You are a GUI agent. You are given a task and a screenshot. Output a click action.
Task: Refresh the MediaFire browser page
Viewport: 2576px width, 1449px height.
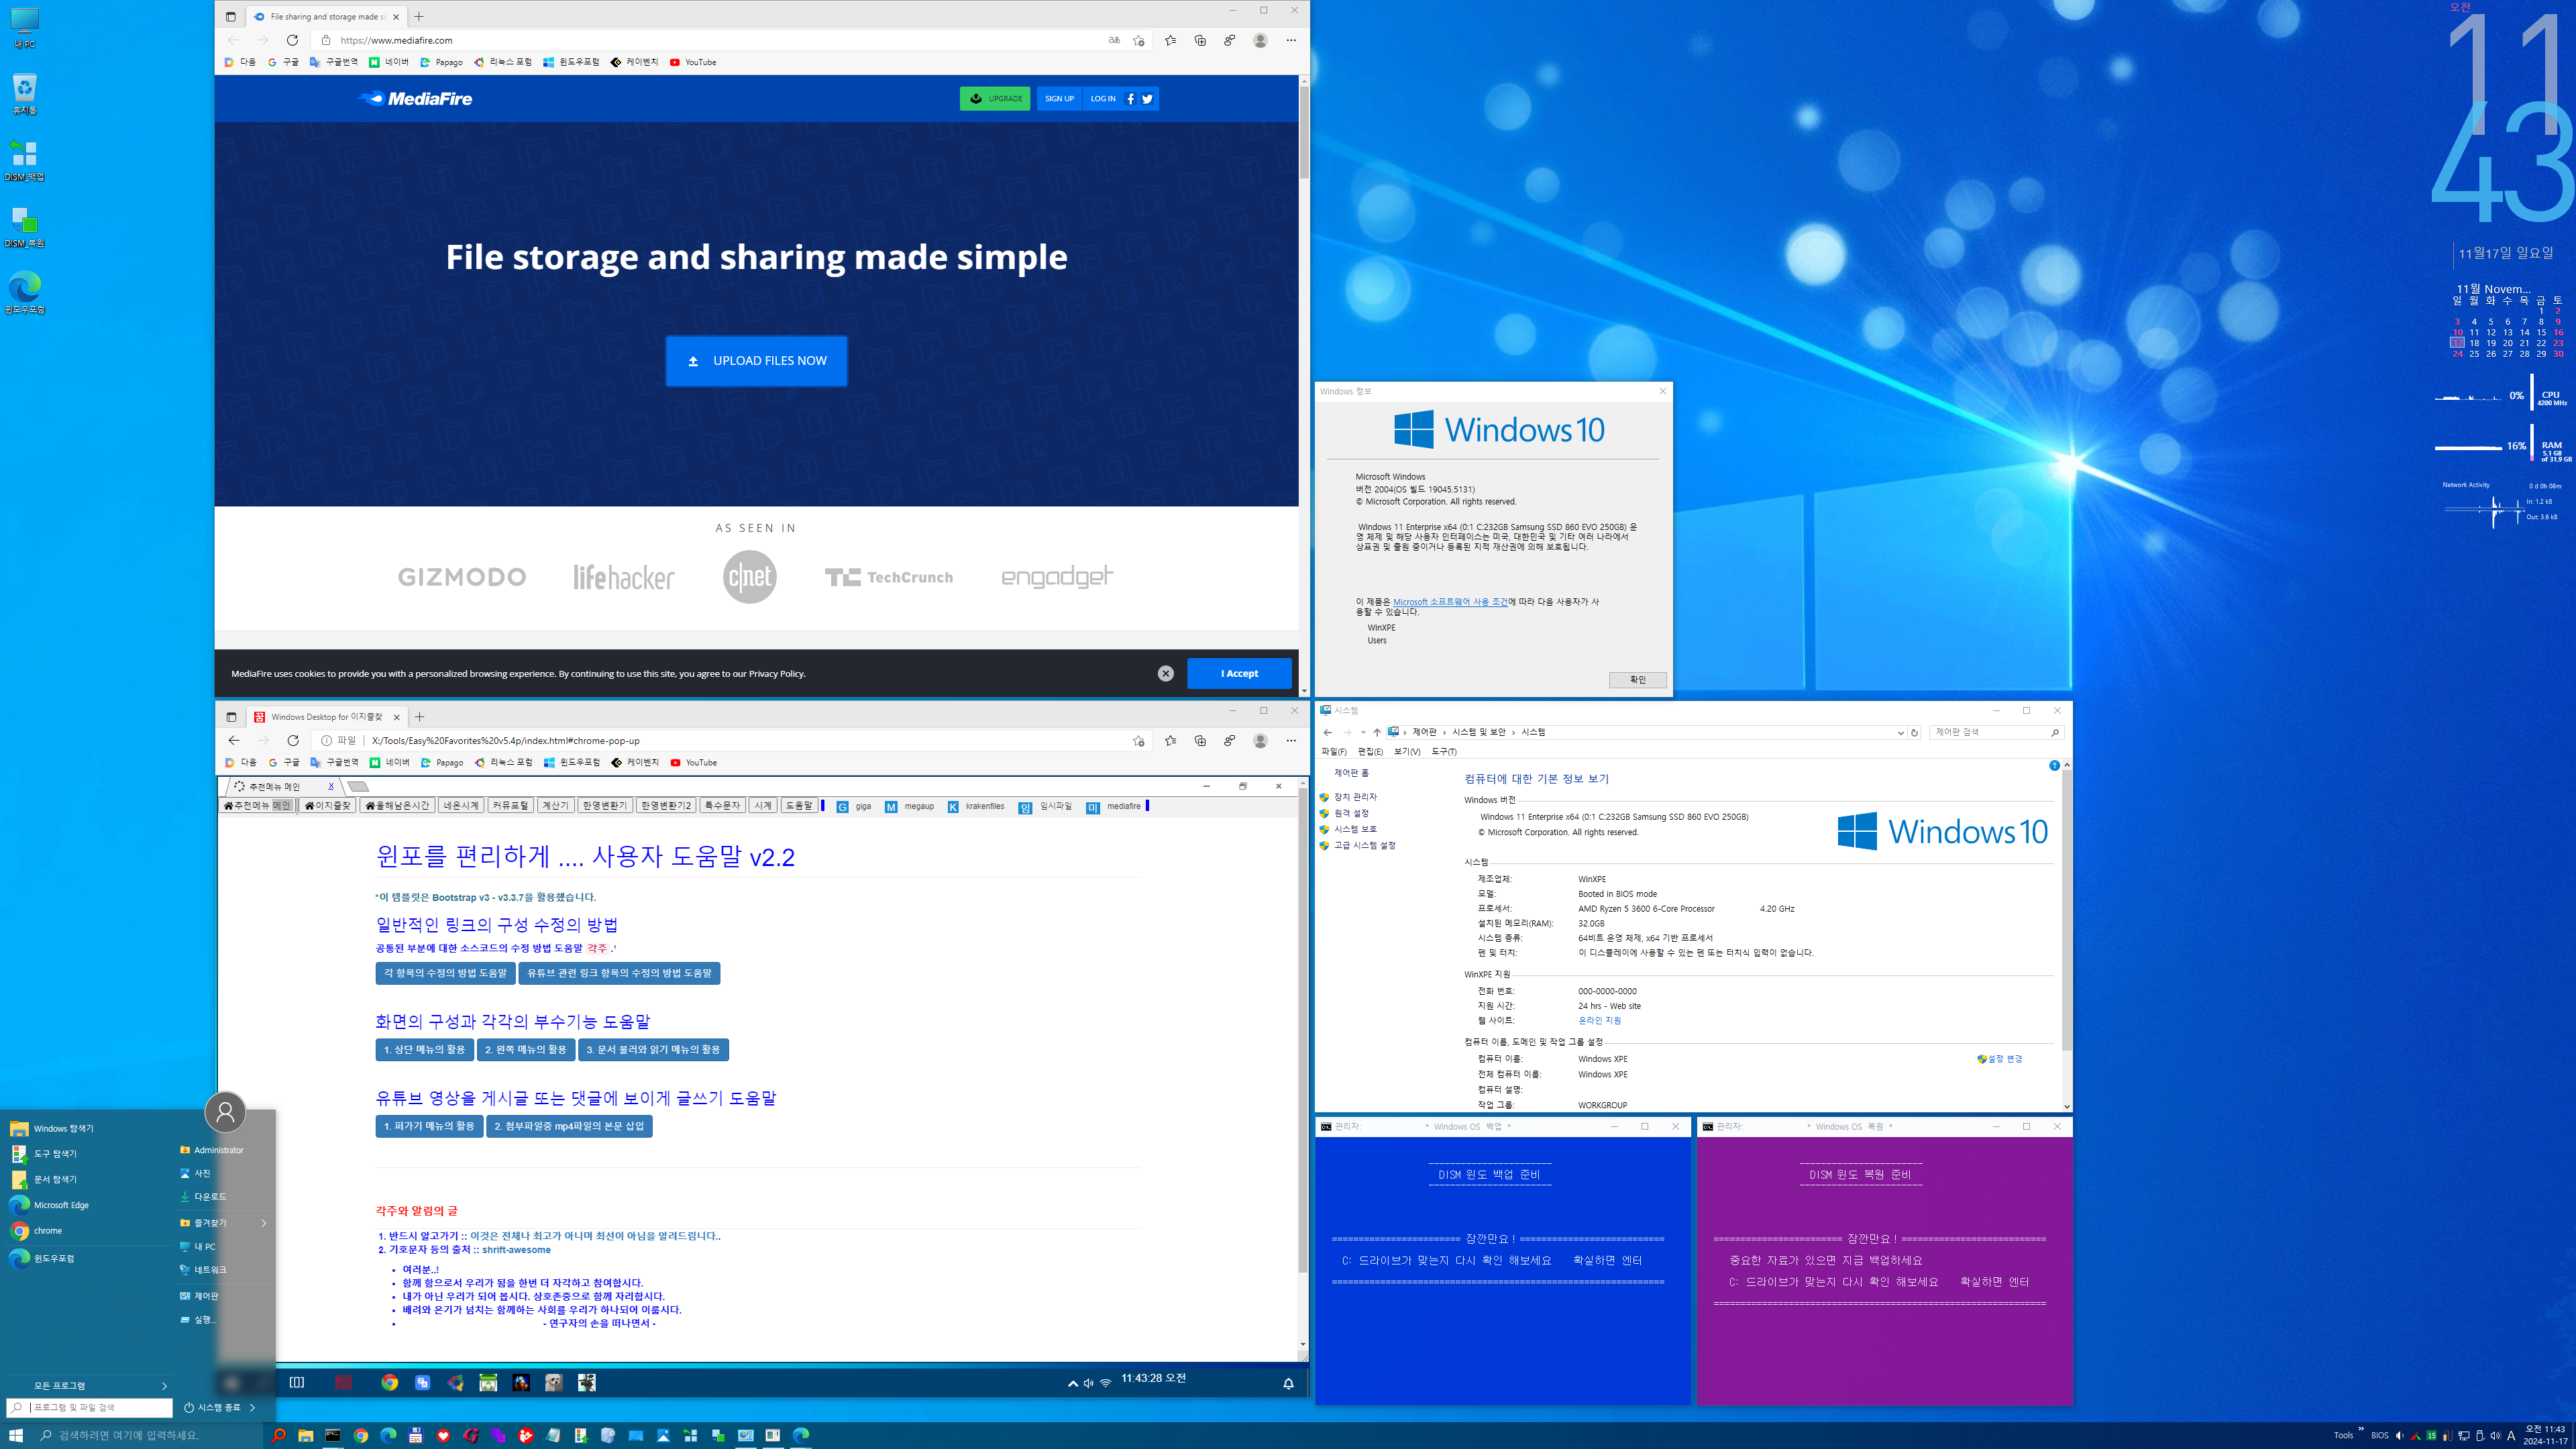292,40
